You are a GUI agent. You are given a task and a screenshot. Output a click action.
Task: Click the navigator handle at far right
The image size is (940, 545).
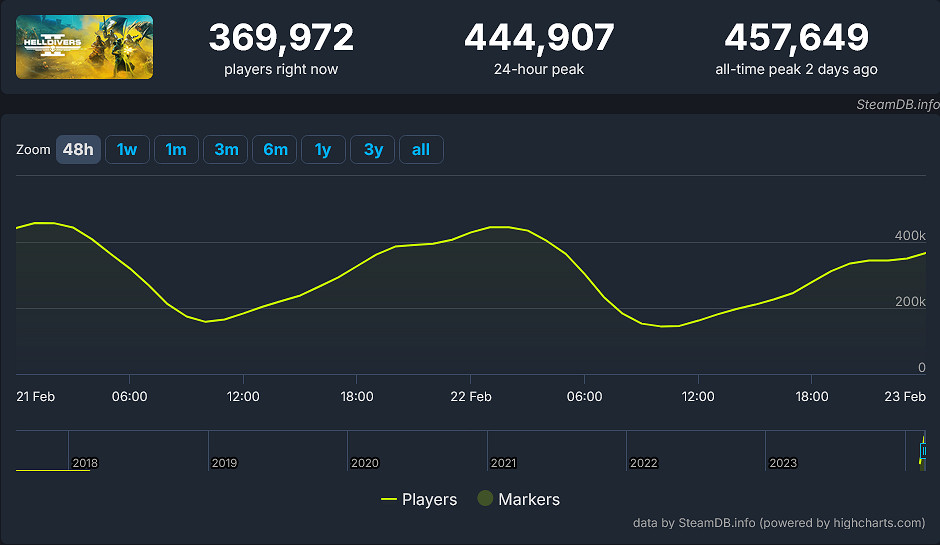point(923,451)
